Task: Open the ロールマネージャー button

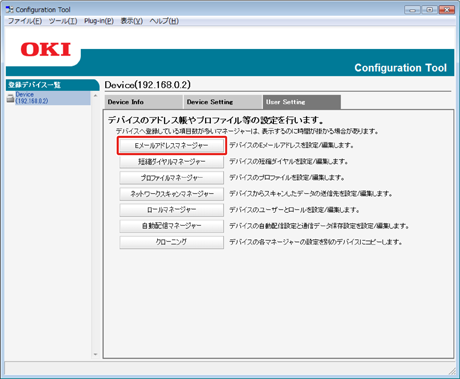Action: click(172, 210)
